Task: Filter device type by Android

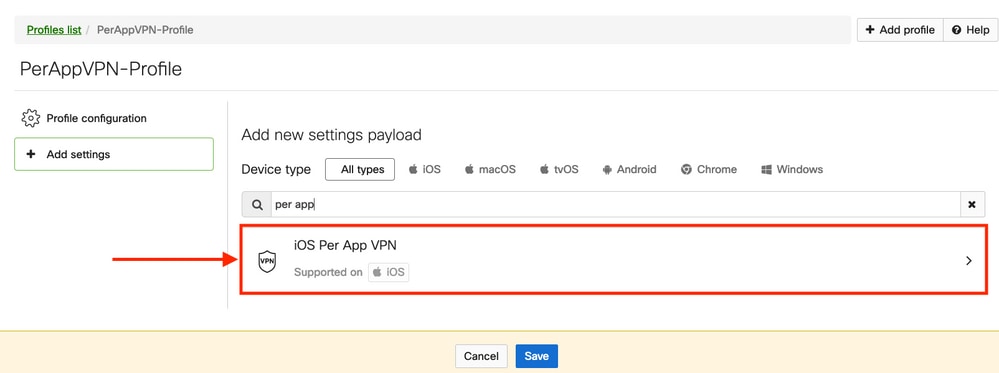Action: coord(629,170)
